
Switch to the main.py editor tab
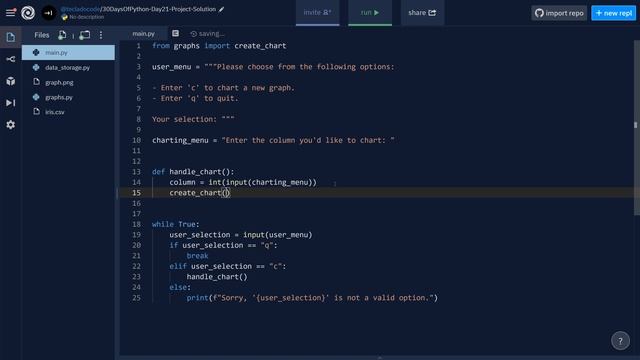143,33
